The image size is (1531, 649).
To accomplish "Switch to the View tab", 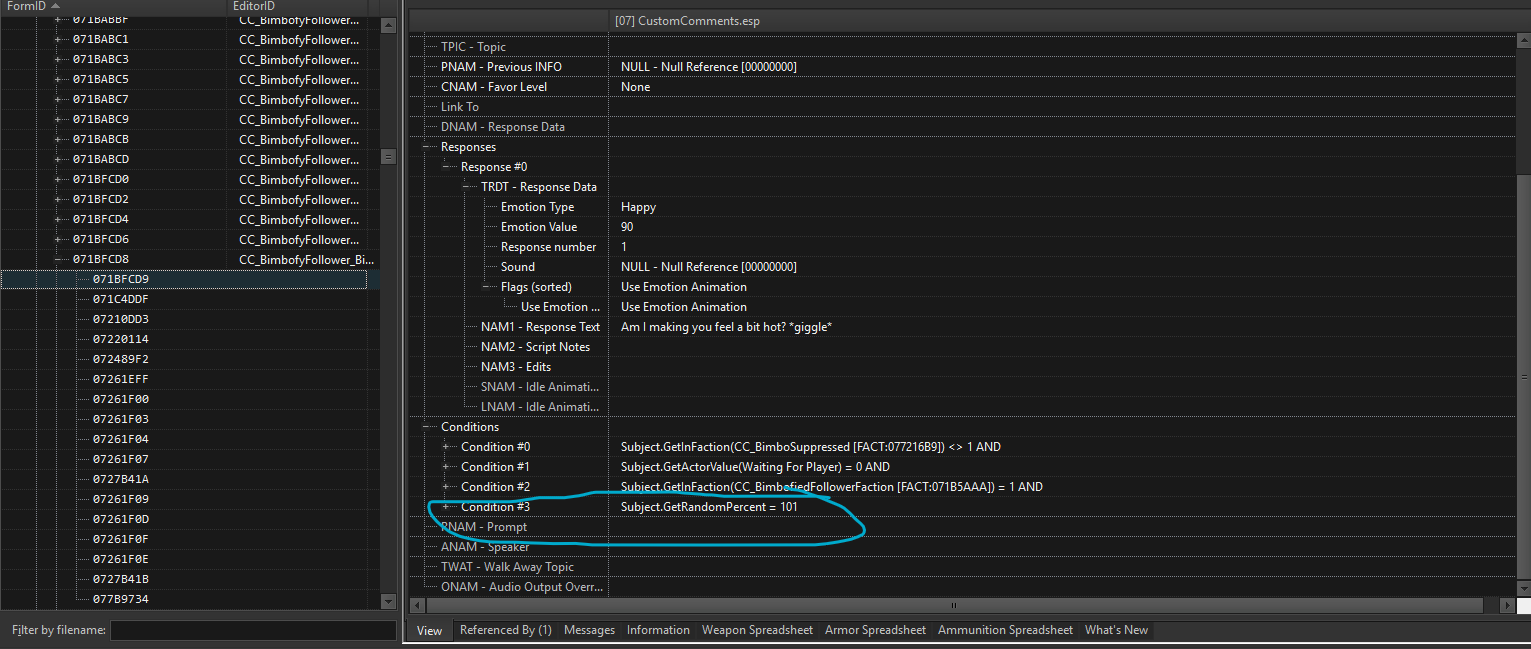I will point(429,630).
